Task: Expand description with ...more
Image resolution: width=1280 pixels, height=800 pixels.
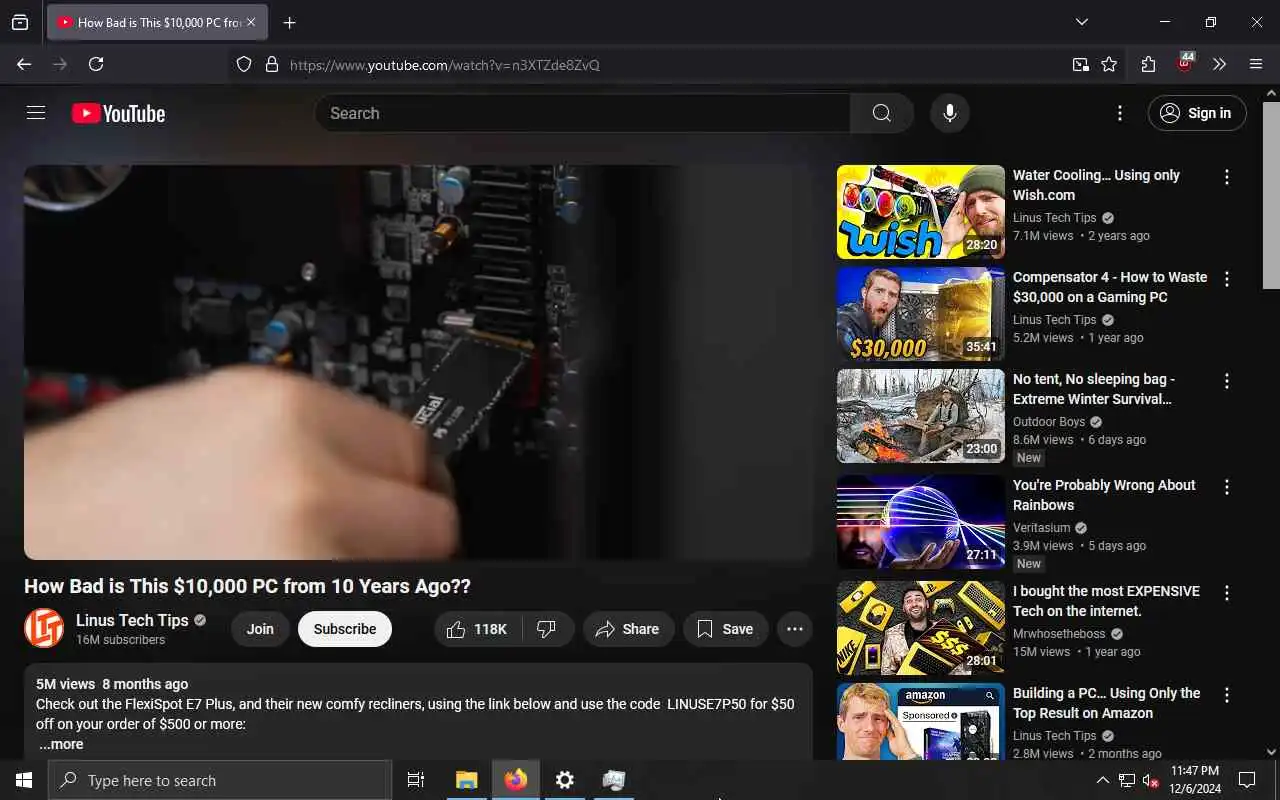Action: (x=61, y=744)
